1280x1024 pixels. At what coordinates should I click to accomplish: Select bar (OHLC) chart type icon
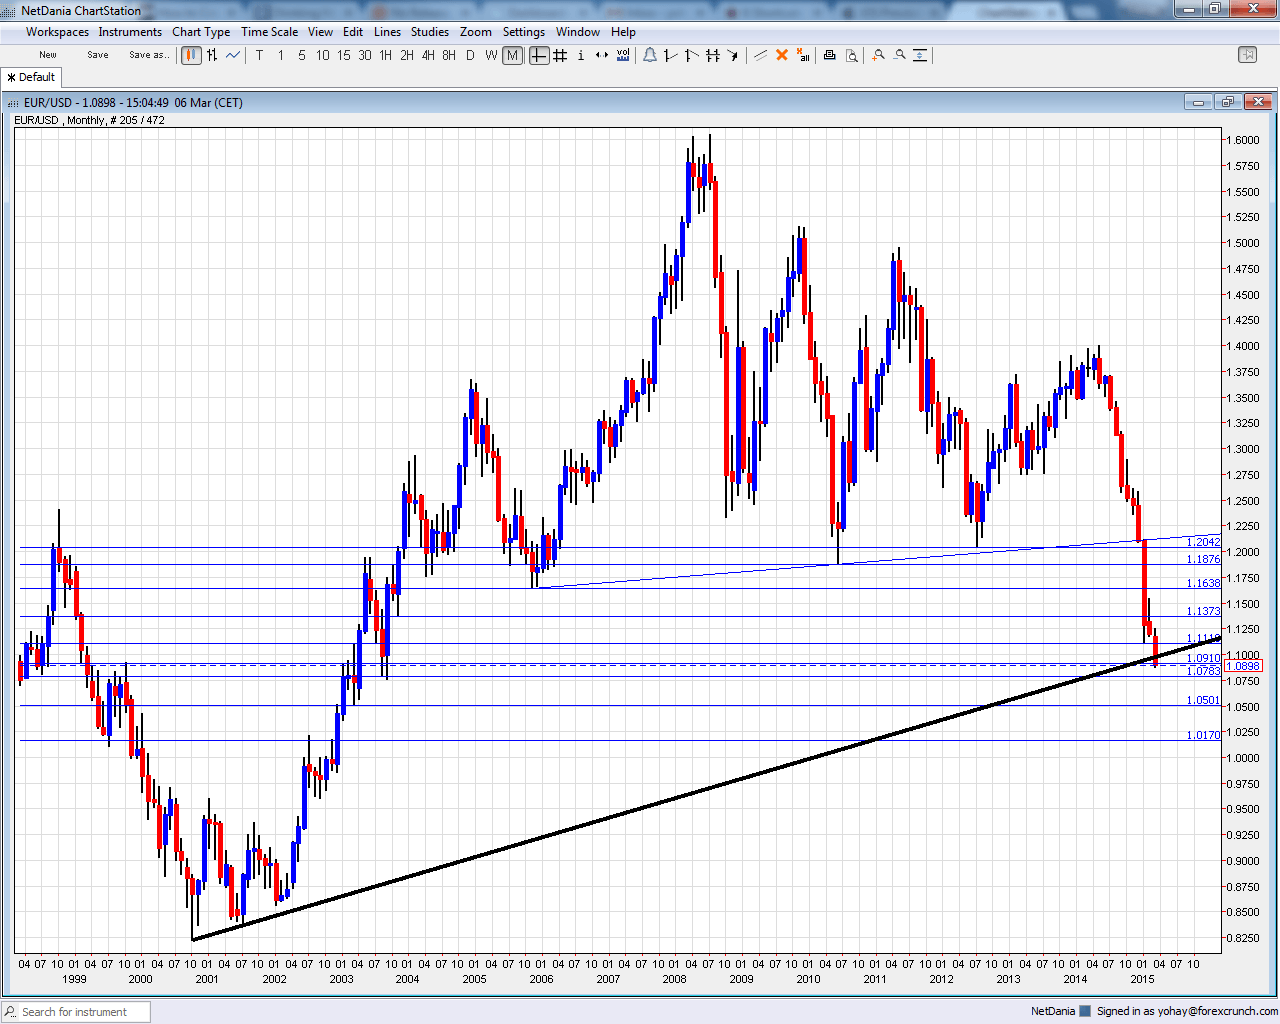(x=212, y=55)
